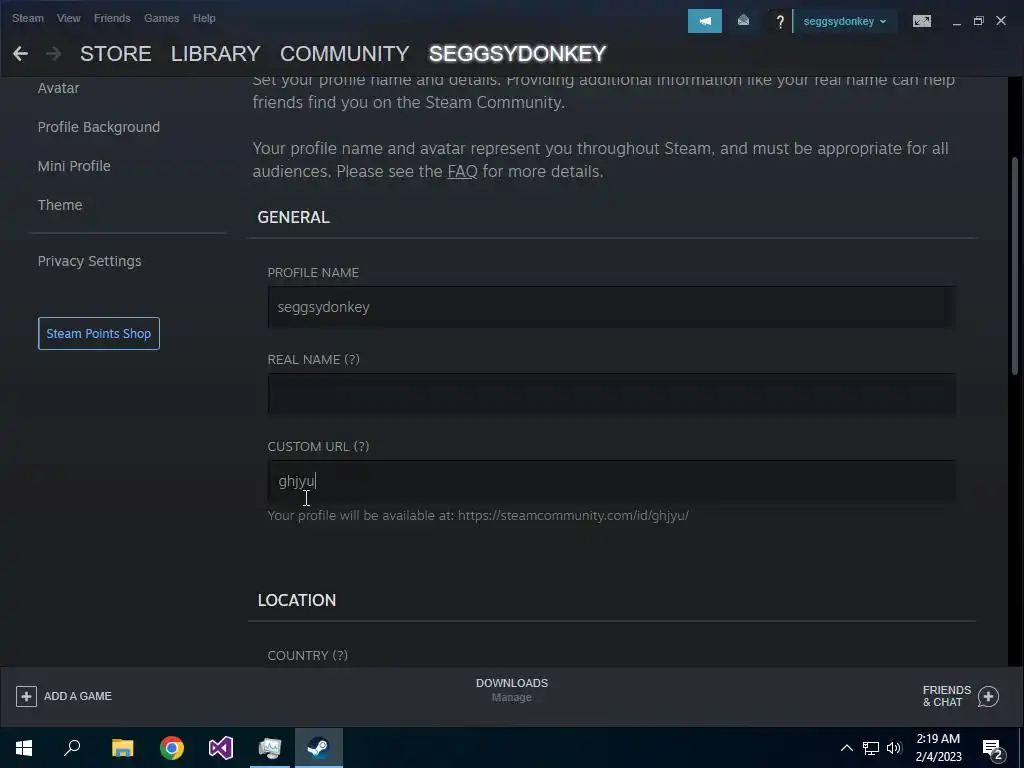
Task: Switch to Big Picture mode icon
Action: [x=921, y=22]
